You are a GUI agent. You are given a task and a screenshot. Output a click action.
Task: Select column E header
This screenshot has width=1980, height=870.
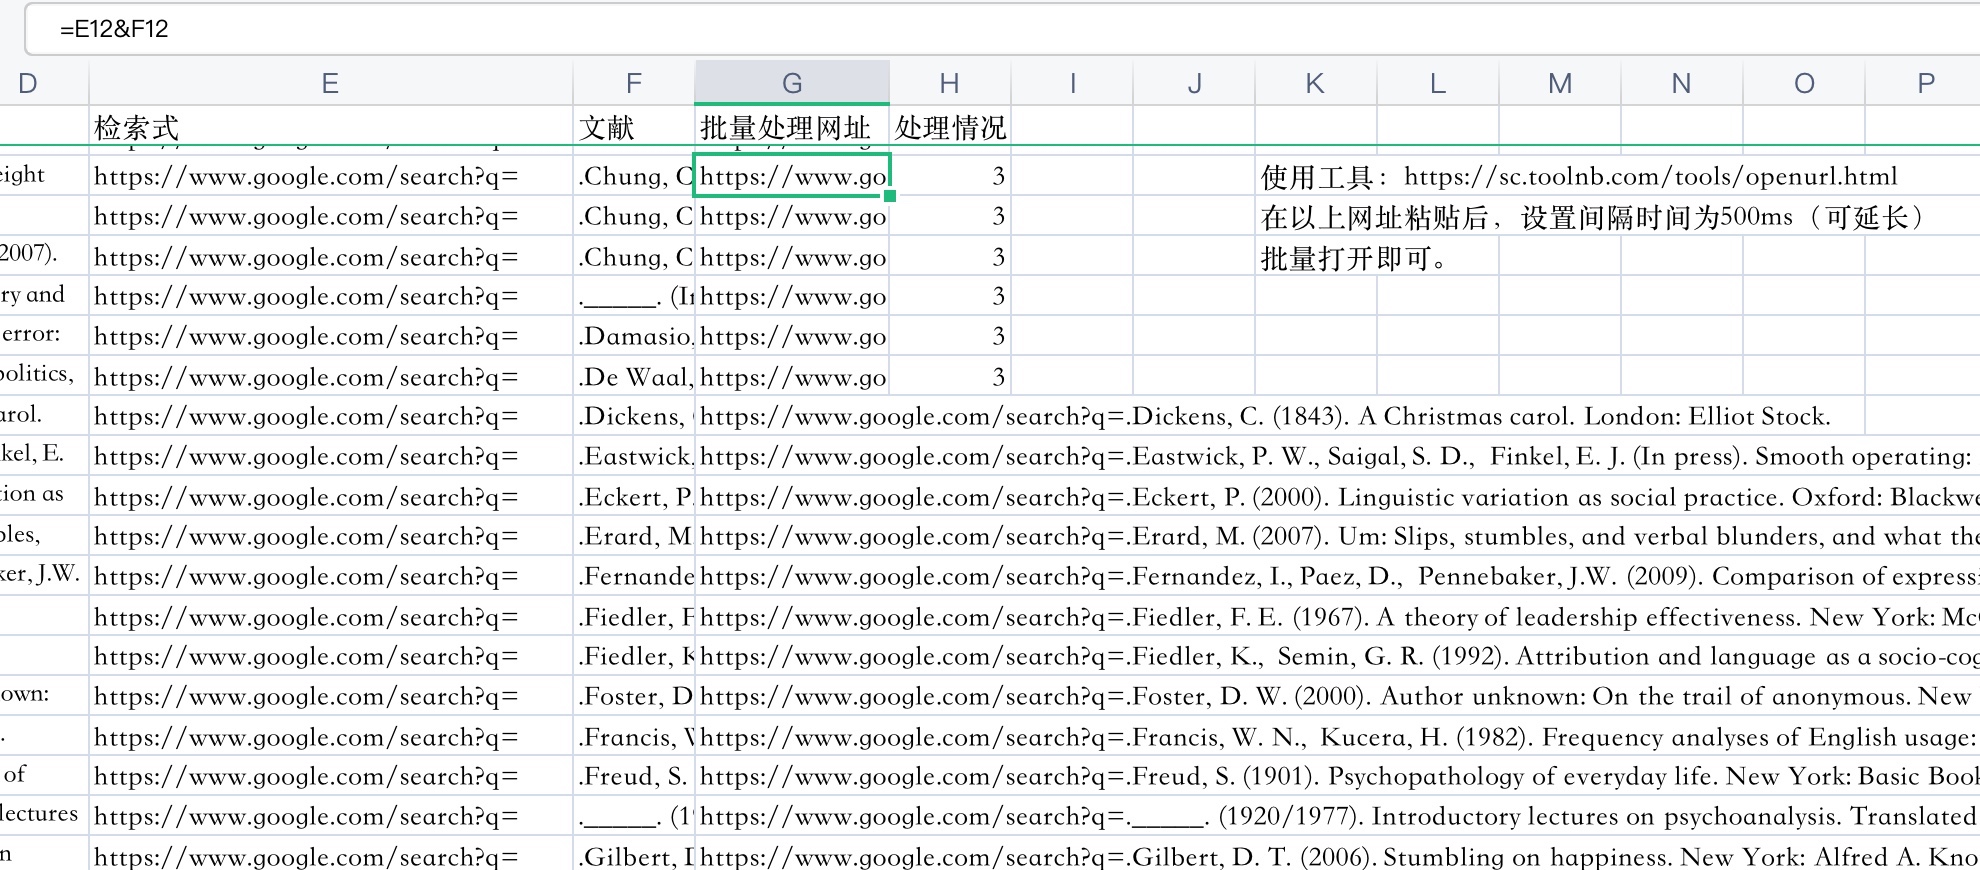coord(330,83)
